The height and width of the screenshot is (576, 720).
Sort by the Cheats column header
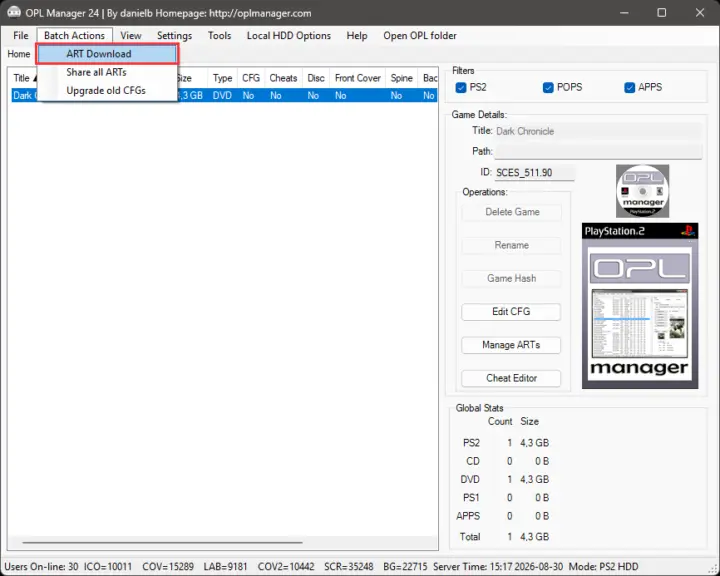pos(283,78)
